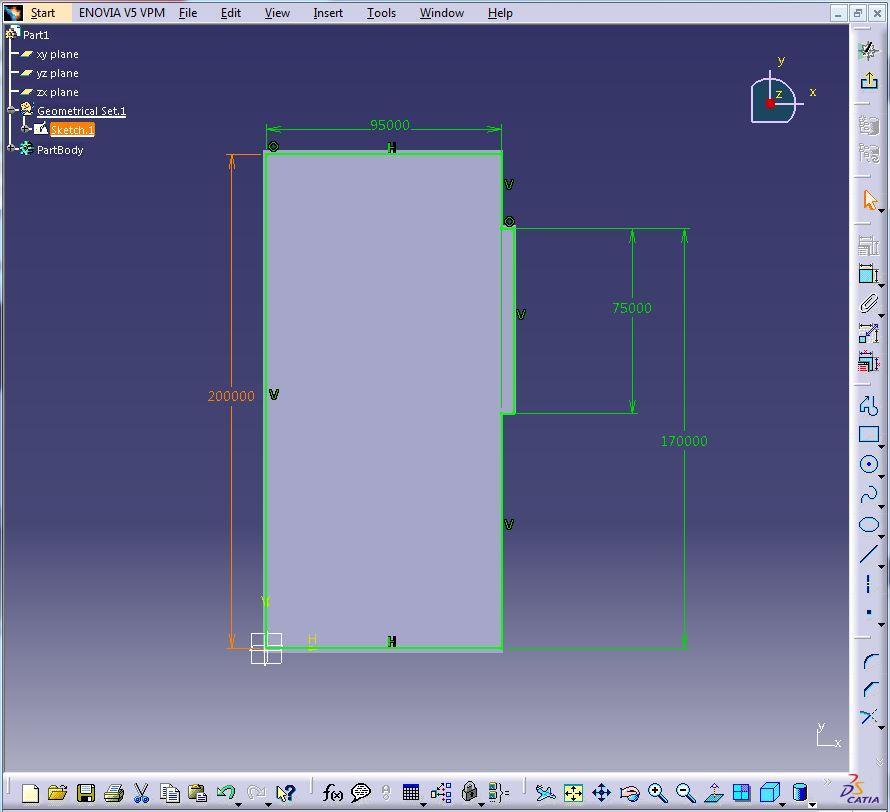
Task: Click the Isometric View cube icon
Action: click(770, 792)
